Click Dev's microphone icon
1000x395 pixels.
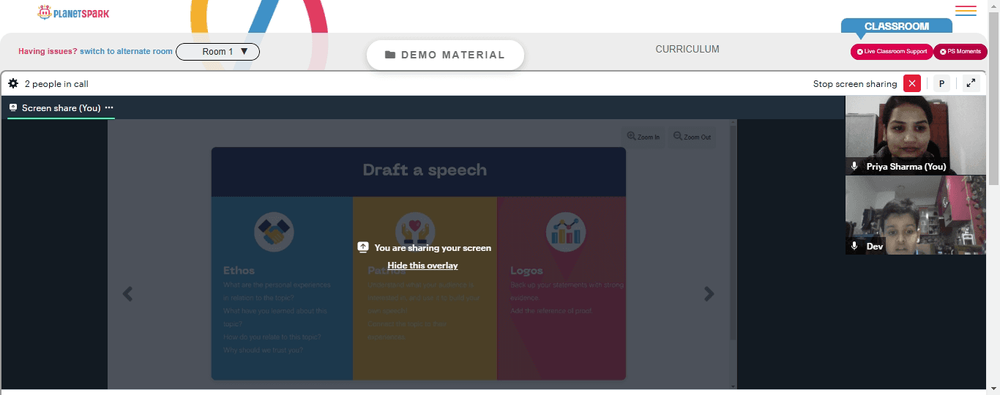pos(855,246)
